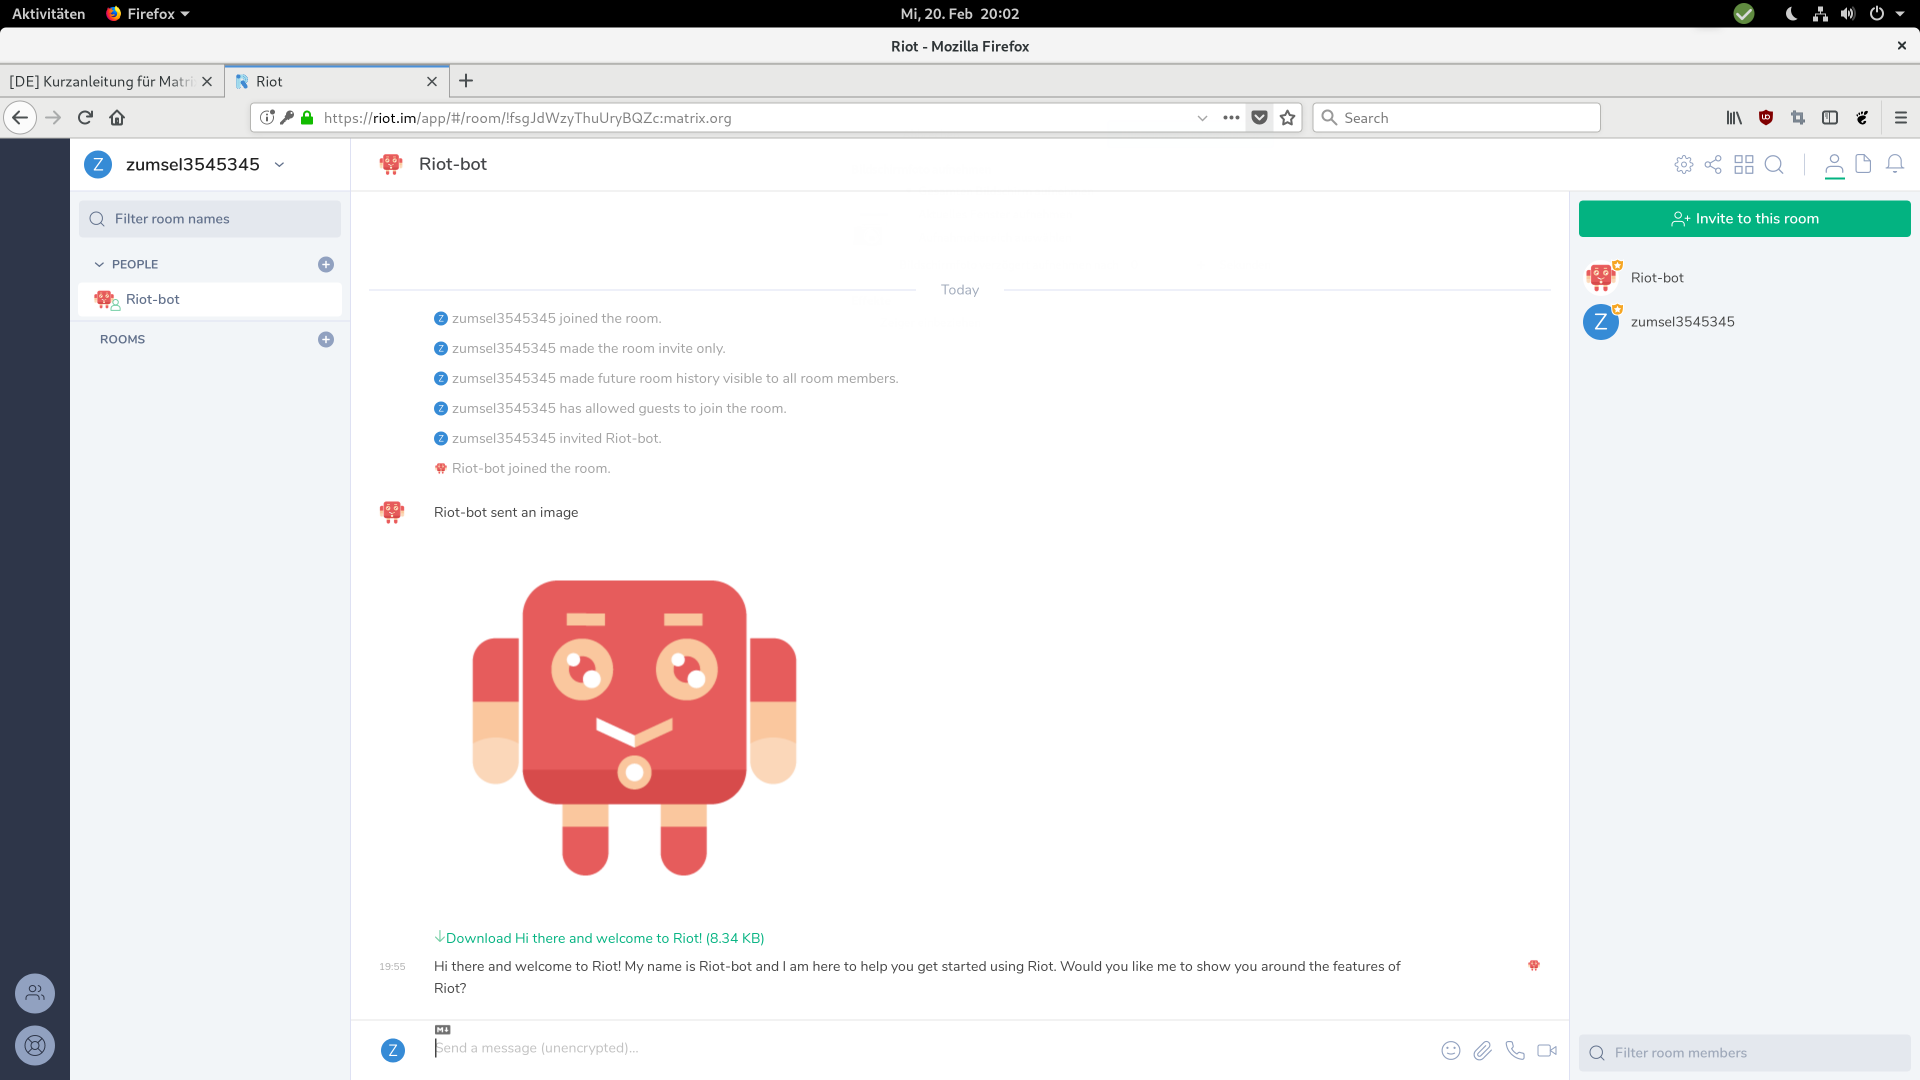Click the paperclip upload file icon
1920x1080 pixels.
coord(1482,1050)
